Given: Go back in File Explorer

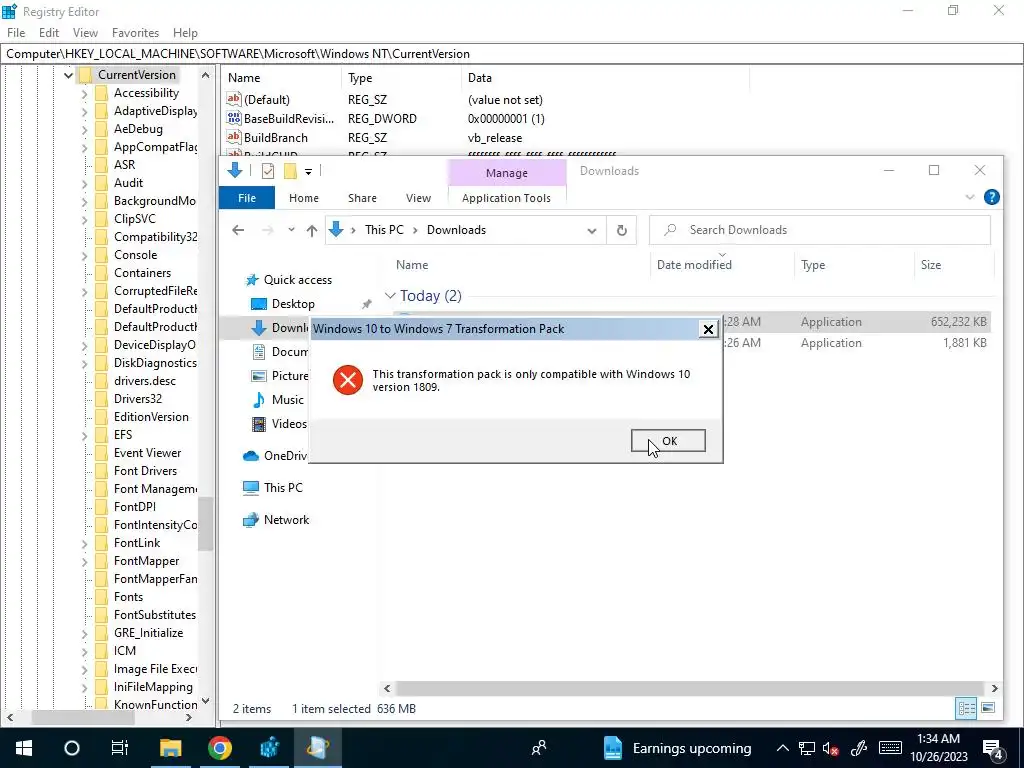Looking at the screenshot, I should pyautogui.click(x=238, y=230).
